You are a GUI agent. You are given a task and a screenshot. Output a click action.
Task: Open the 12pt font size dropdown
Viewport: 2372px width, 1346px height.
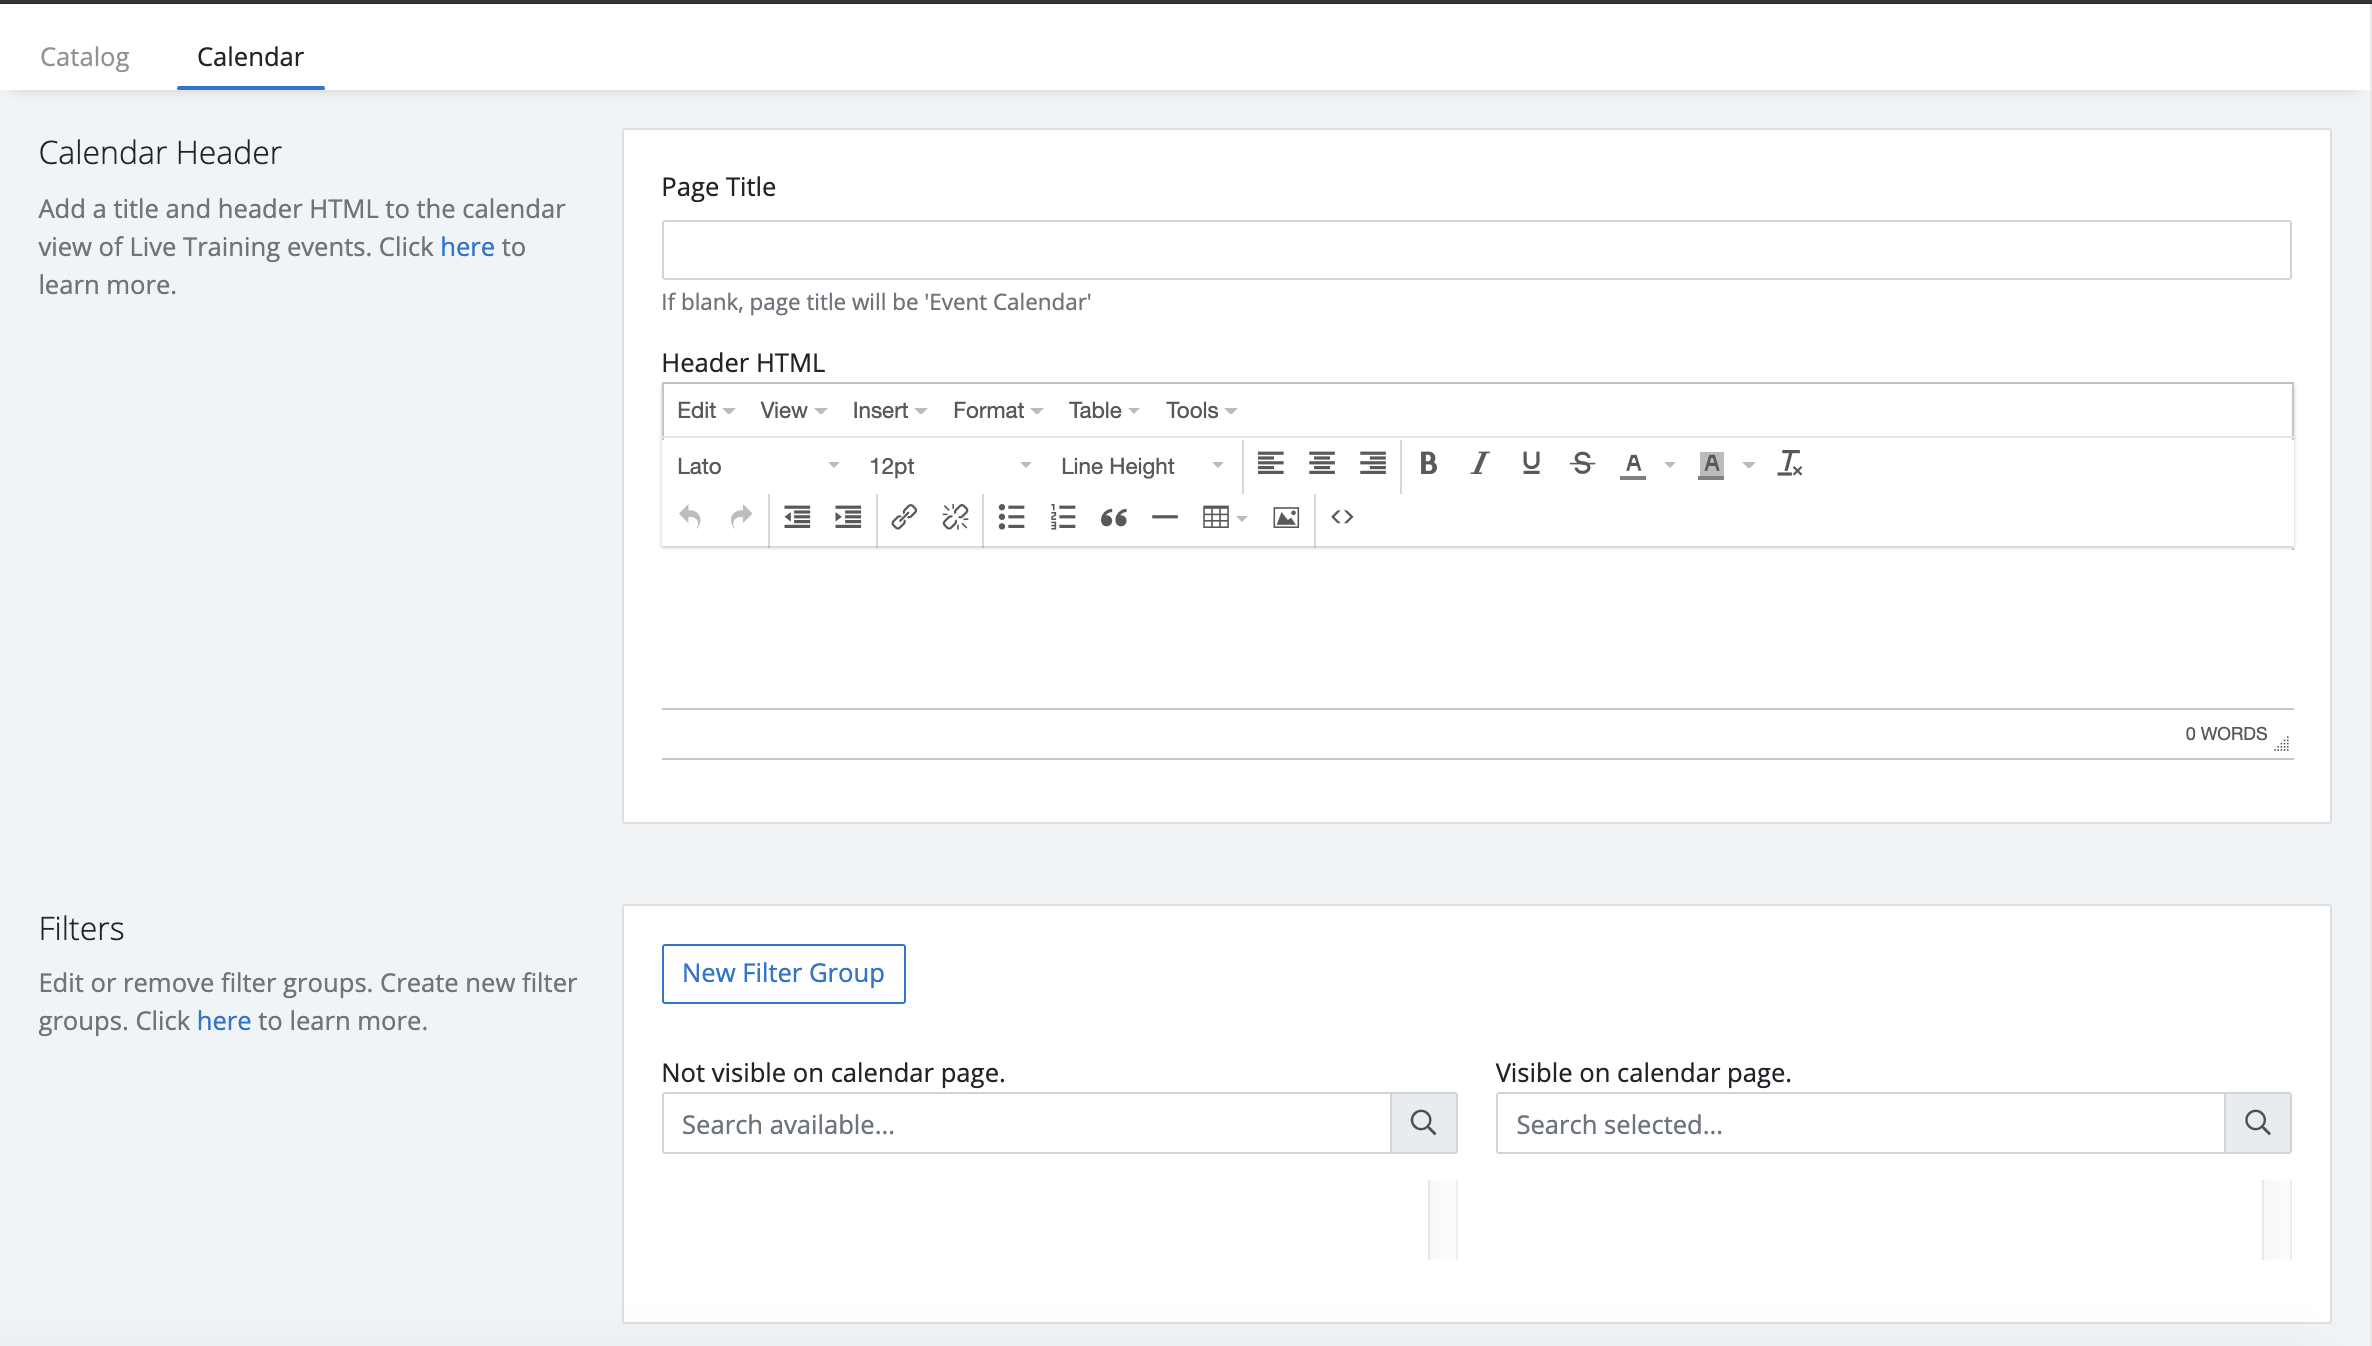pyautogui.click(x=949, y=466)
